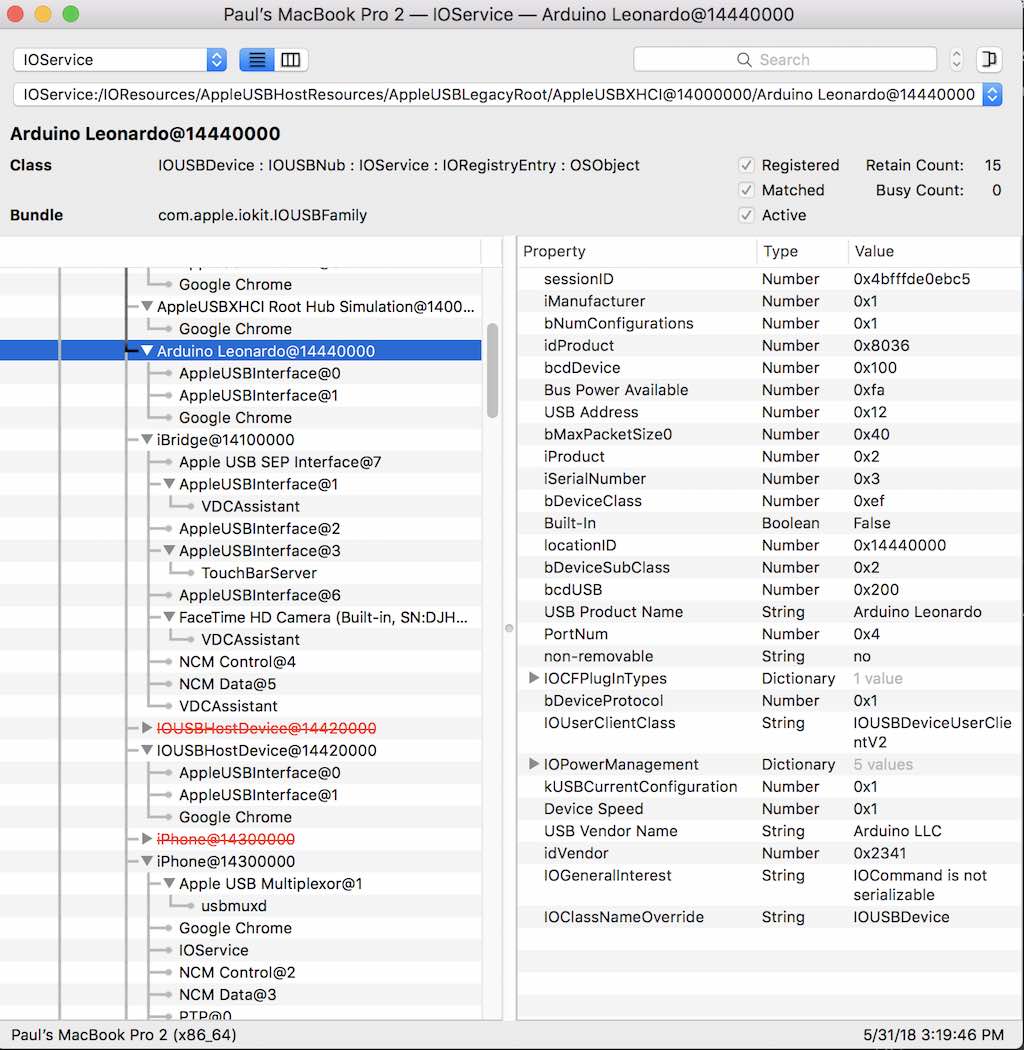This screenshot has height=1050, width=1024.
Task: Collapse AppleUSBInterface@3 under iBridge
Action: (x=169, y=550)
